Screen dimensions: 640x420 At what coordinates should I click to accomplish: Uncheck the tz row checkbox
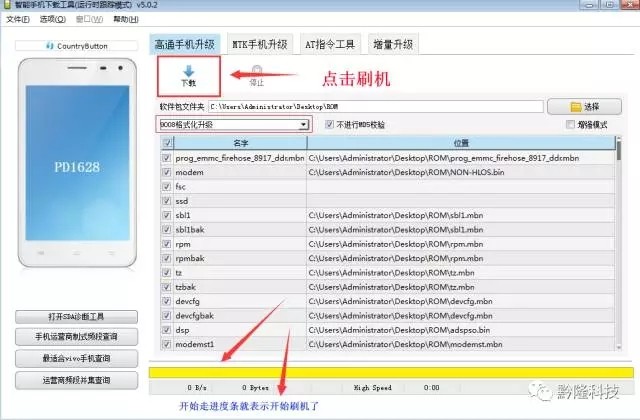(167, 273)
